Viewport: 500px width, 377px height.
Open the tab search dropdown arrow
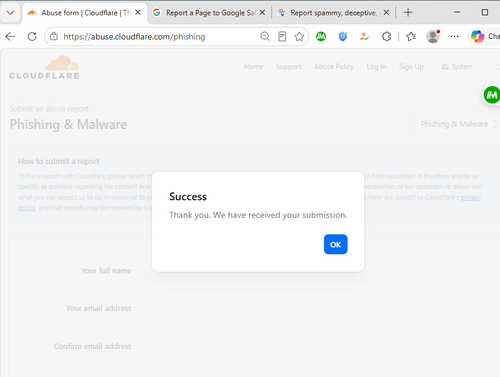(x=10, y=13)
